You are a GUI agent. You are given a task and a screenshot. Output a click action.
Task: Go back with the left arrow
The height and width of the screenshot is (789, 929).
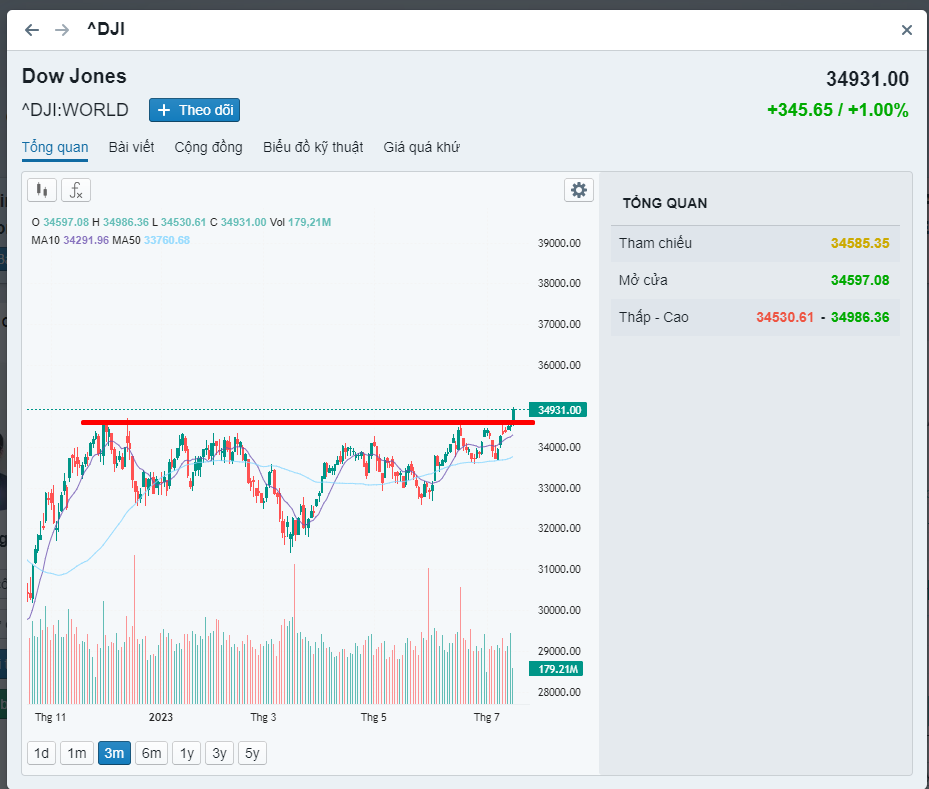32,30
